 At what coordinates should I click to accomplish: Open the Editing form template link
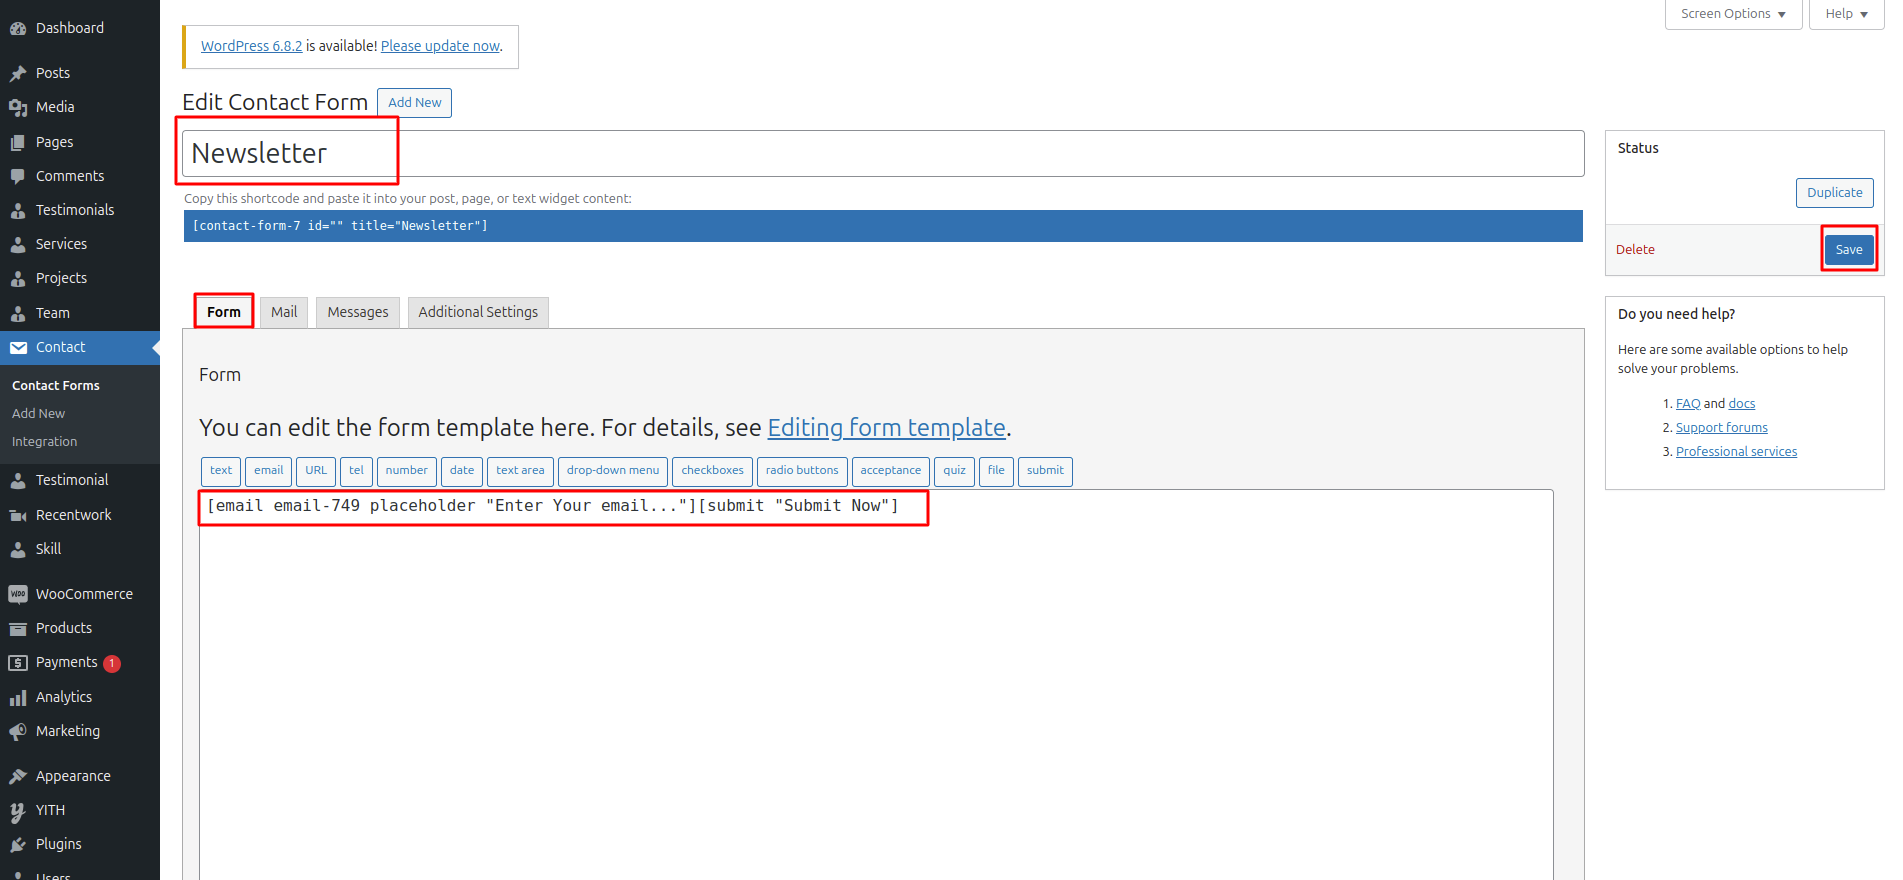[886, 428]
